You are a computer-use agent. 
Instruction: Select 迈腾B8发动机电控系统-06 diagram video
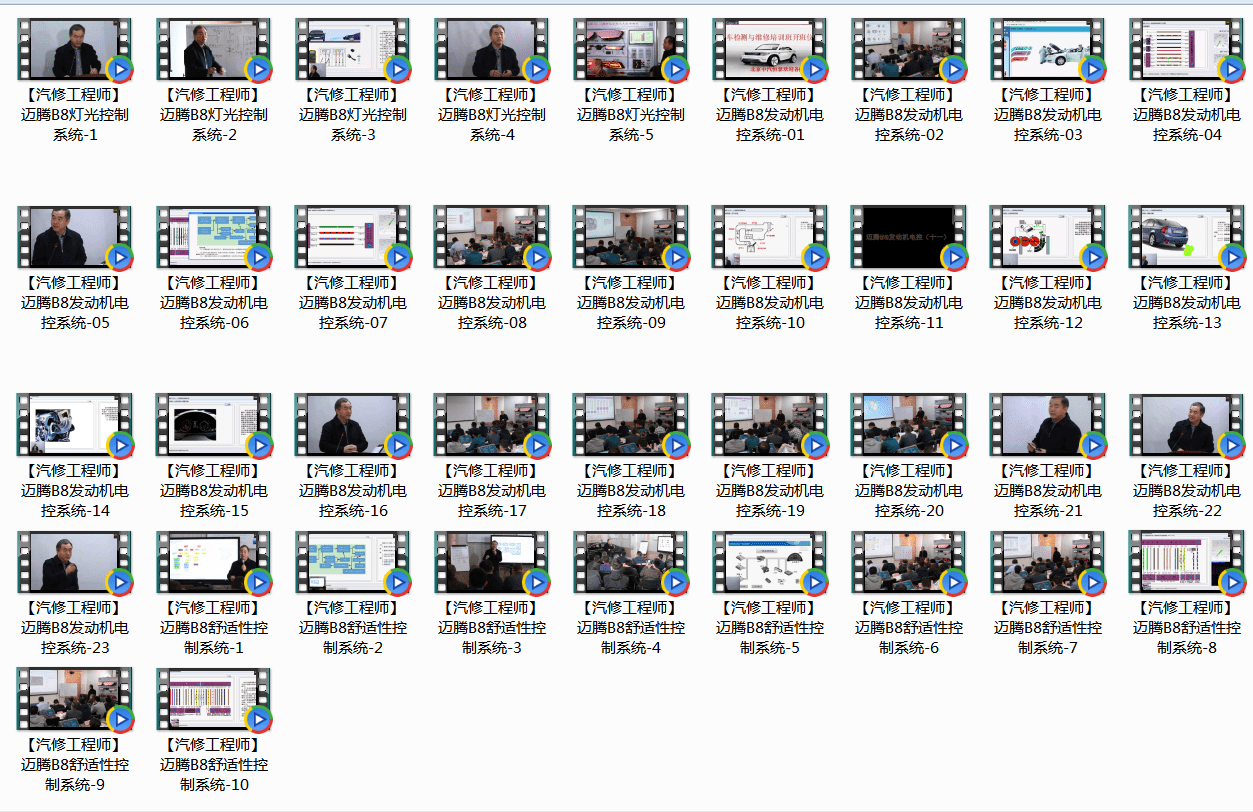tap(213, 237)
